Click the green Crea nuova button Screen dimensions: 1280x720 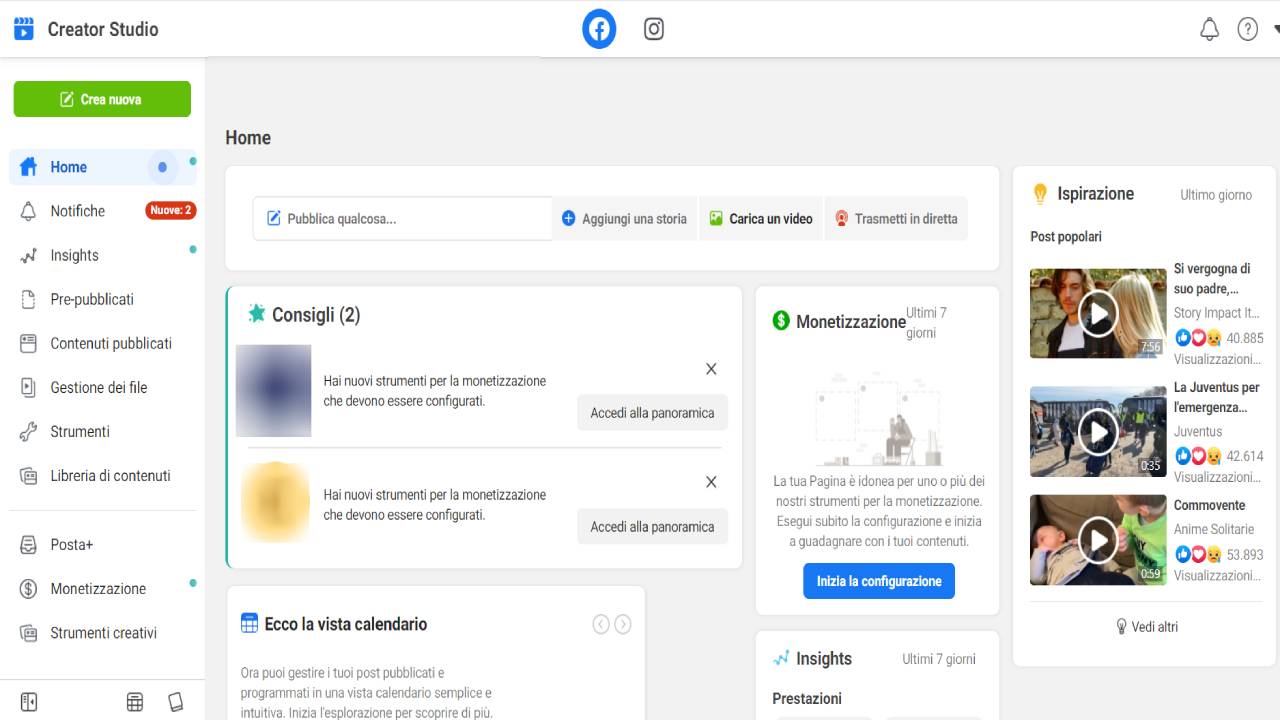coord(102,99)
